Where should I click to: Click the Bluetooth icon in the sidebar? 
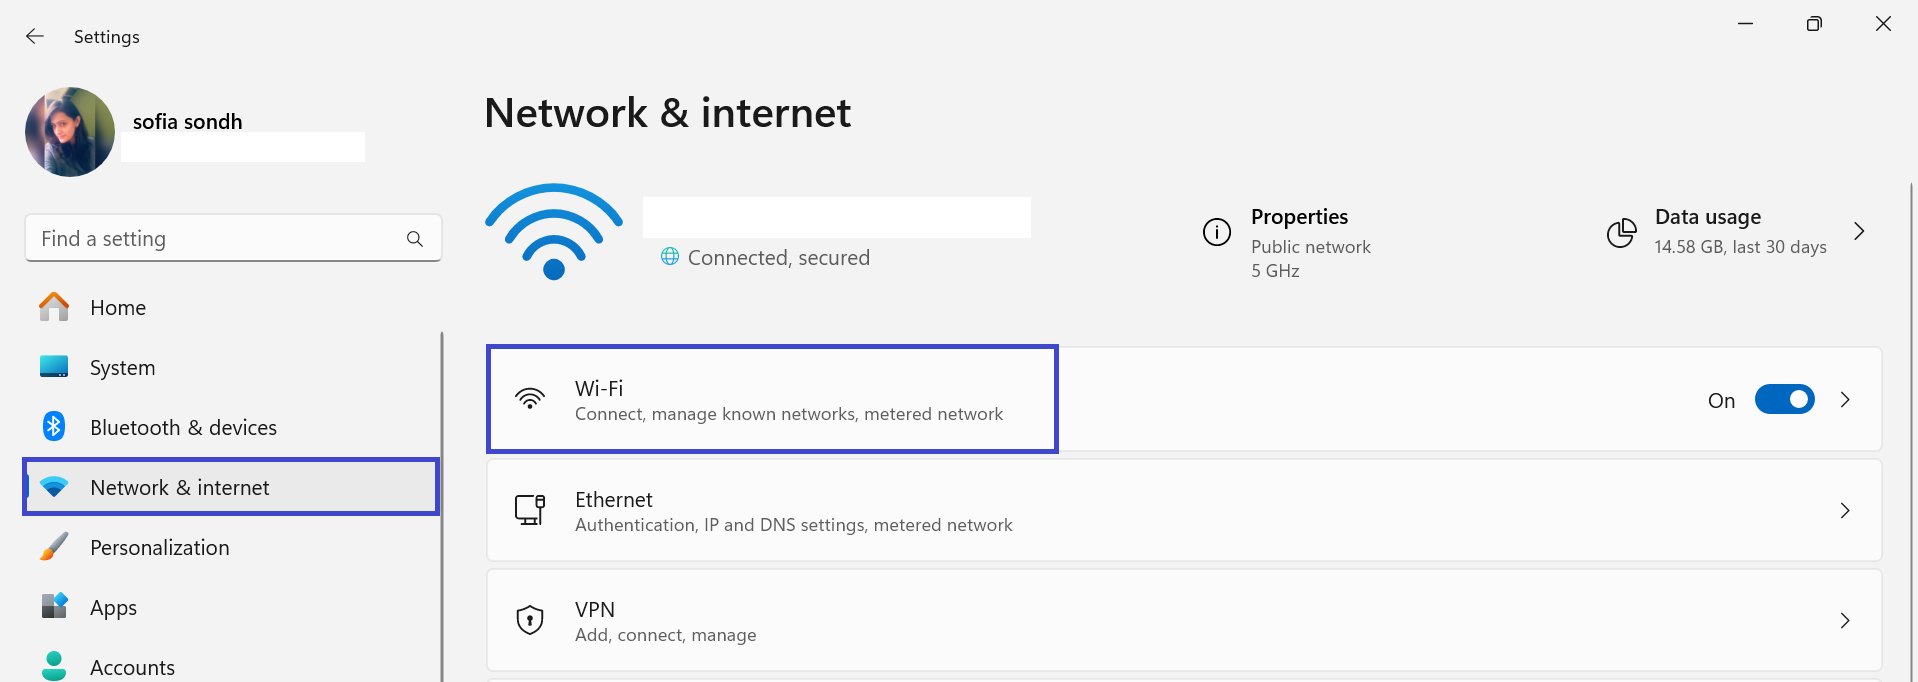[54, 427]
